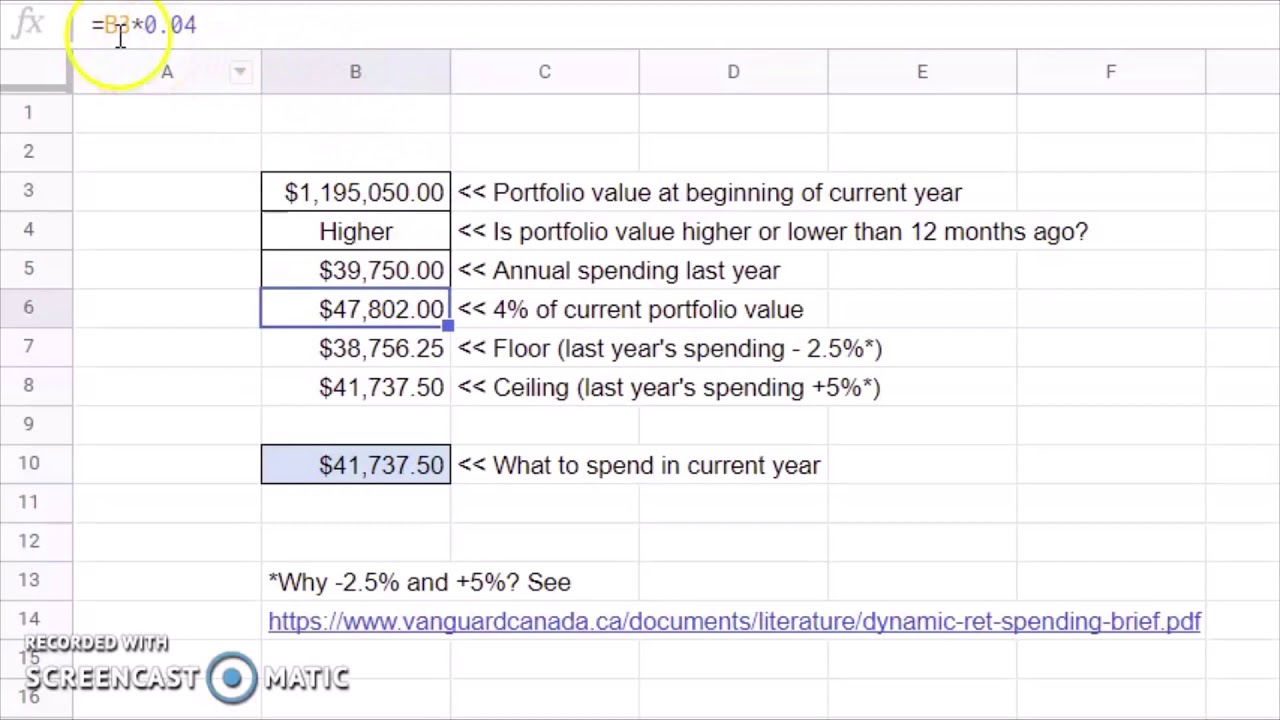The image size is (1280, 720).
Task: Select row 3 header
Action: (x=36, y=191)
